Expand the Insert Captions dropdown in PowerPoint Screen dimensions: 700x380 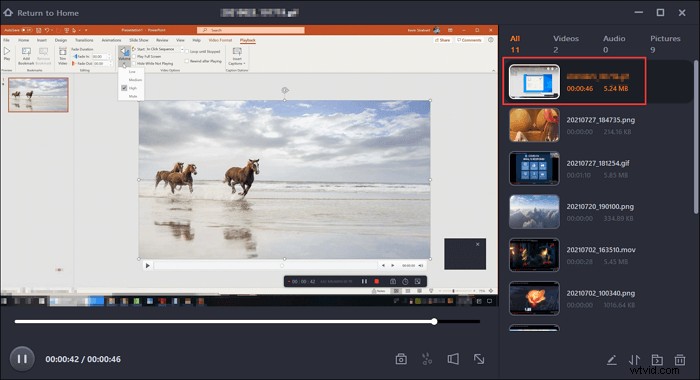(x=237, y=57)
